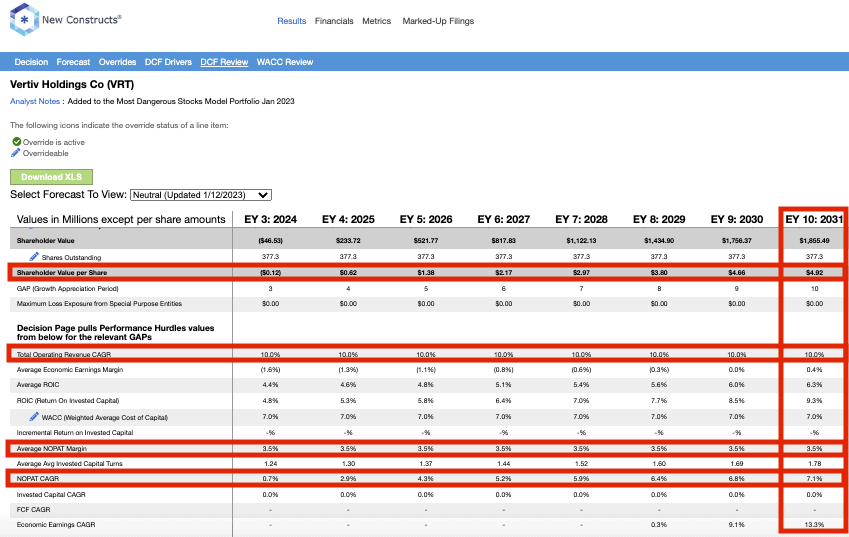
Task: Click the EY 7: 2028 column header
Action: [582, 219]
